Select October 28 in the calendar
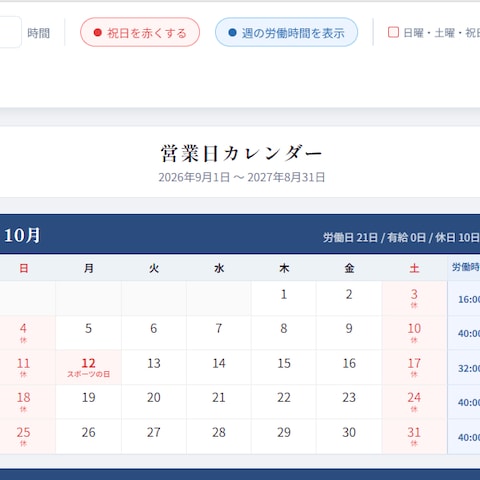480x480 pixels. click(x=219, y=436)
